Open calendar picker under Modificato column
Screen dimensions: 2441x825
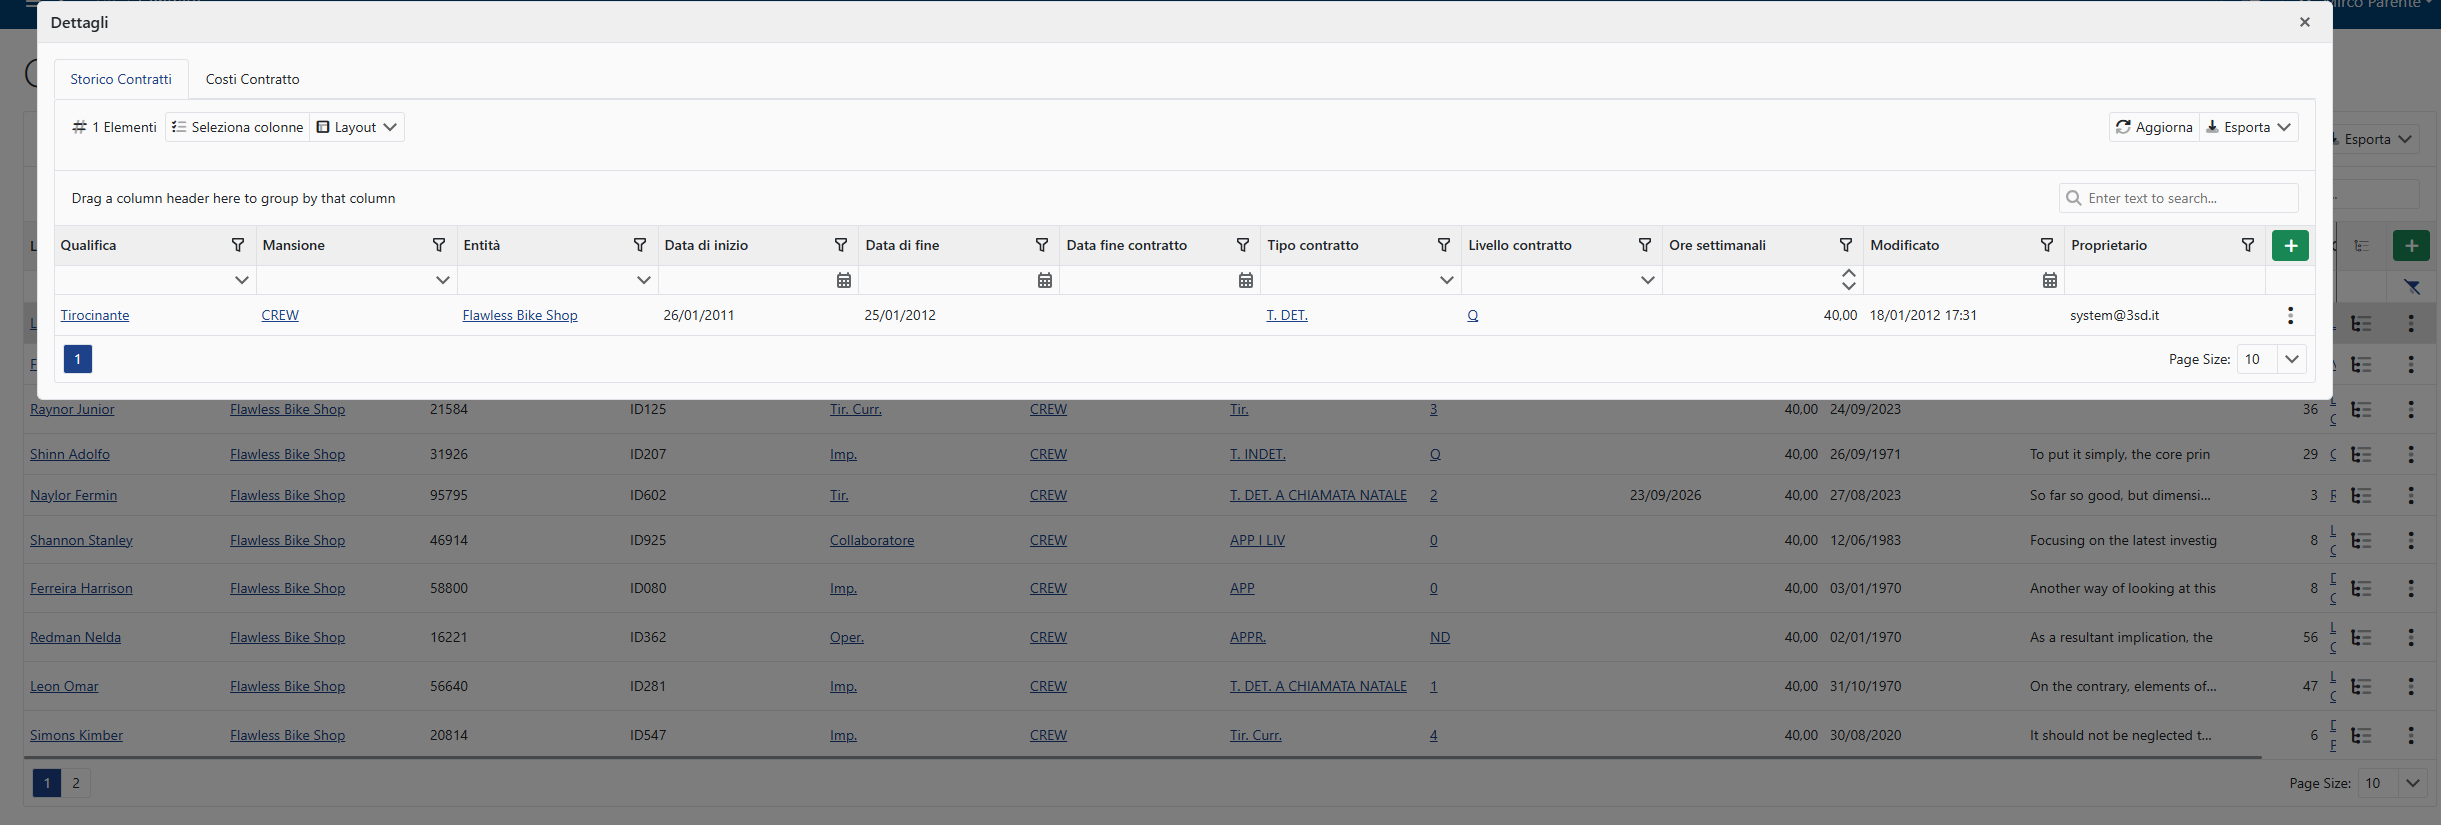[x=2049, y=280]
